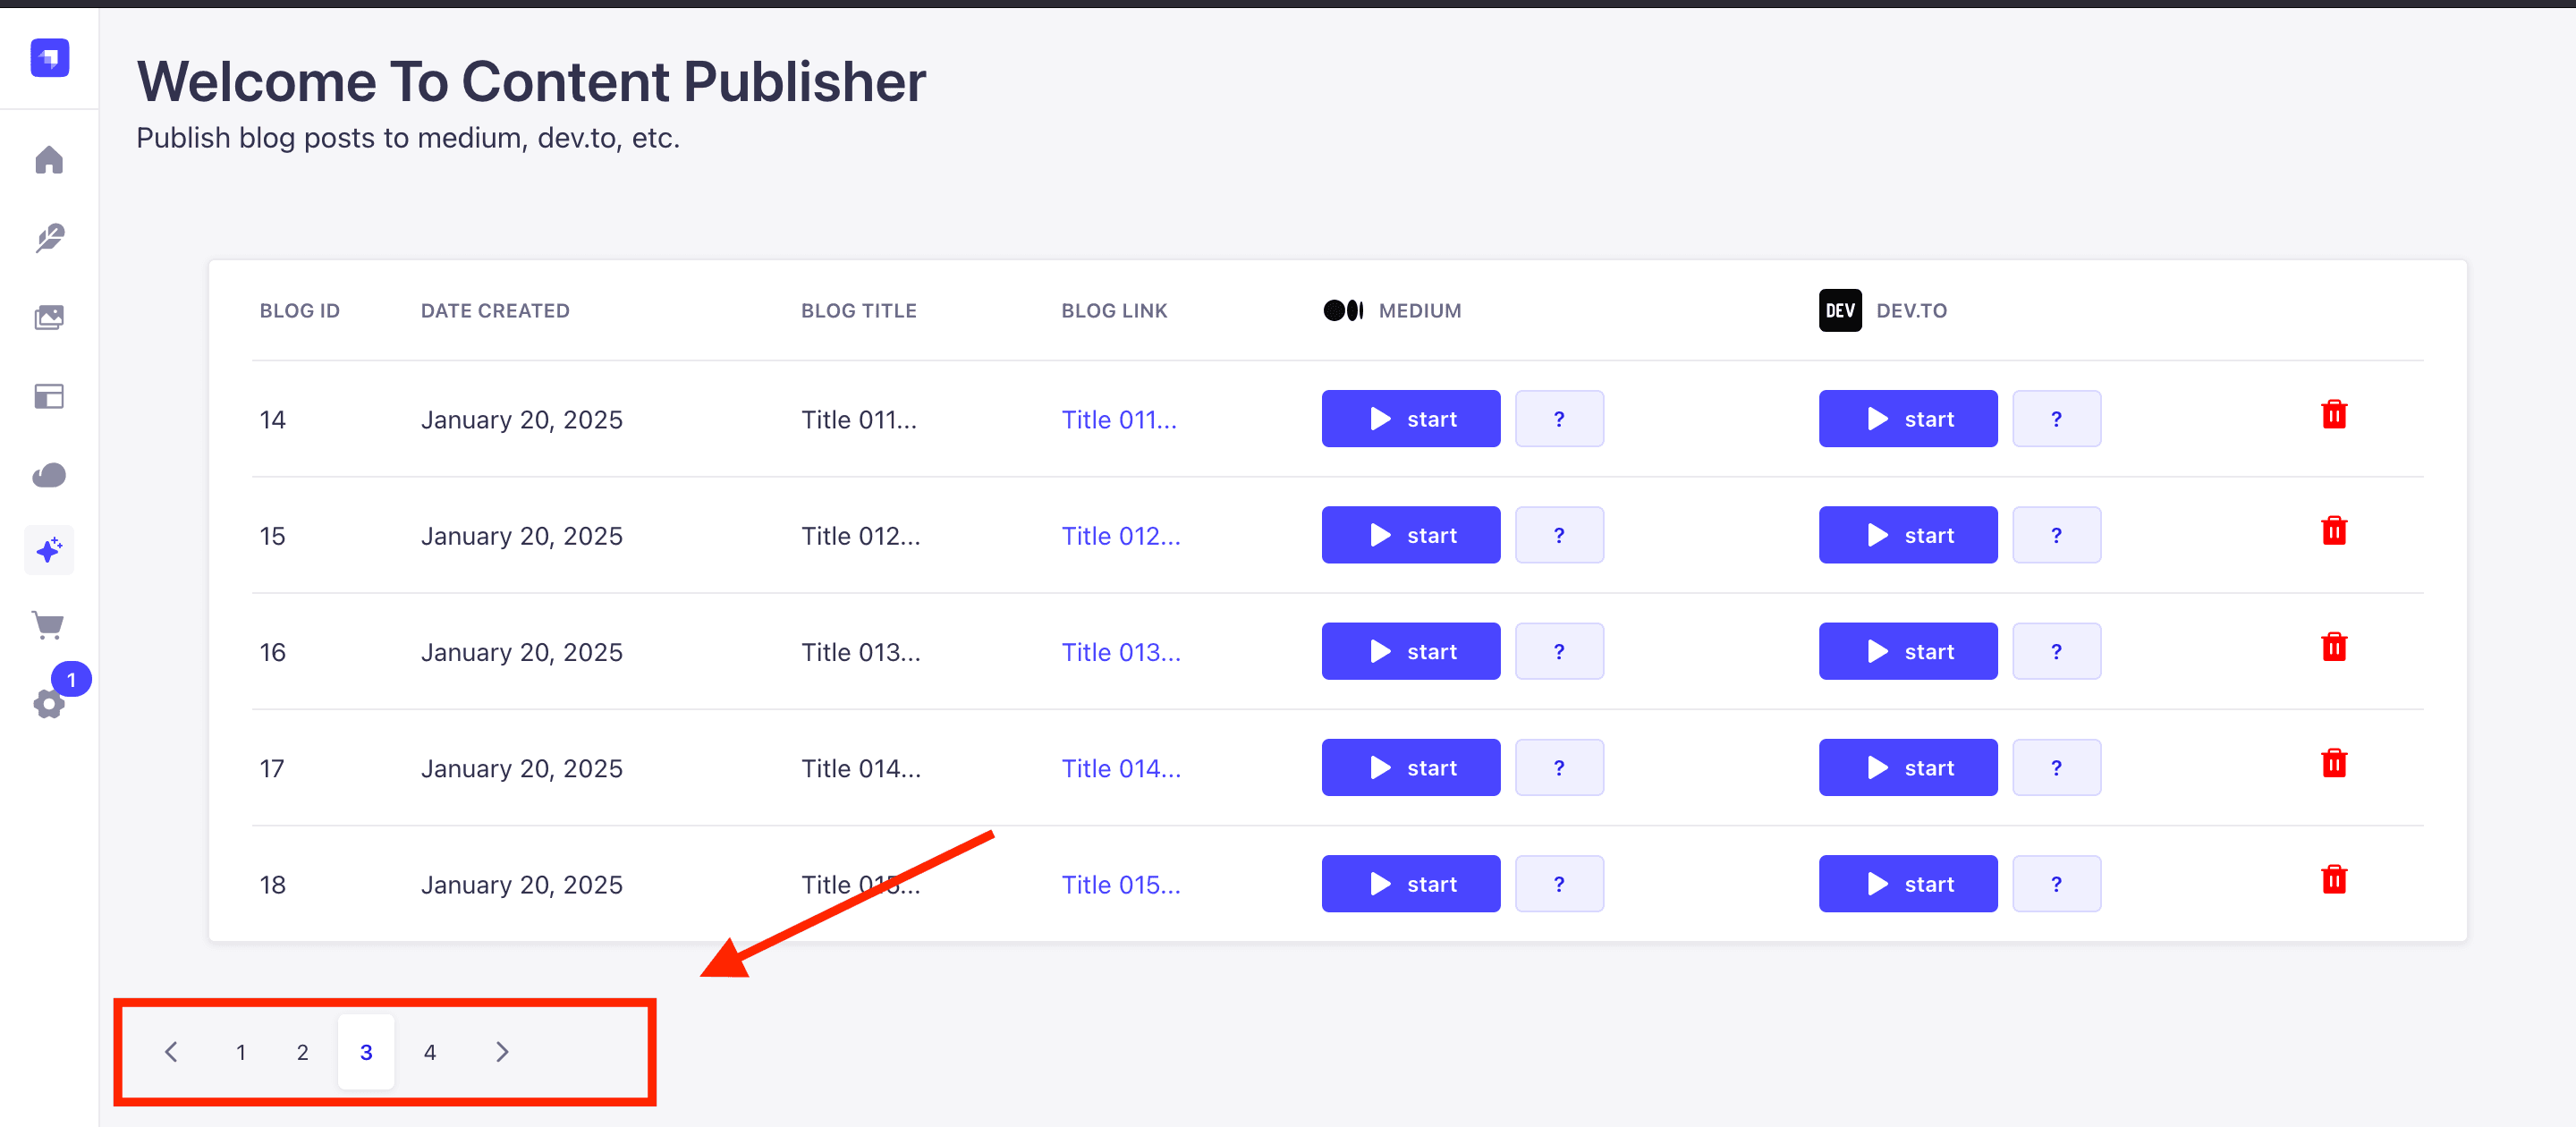The width and height of the screenshot is (2576, 1127).
Task: Click trash icon for blog 17
Action: click(x=2333, y=764)
